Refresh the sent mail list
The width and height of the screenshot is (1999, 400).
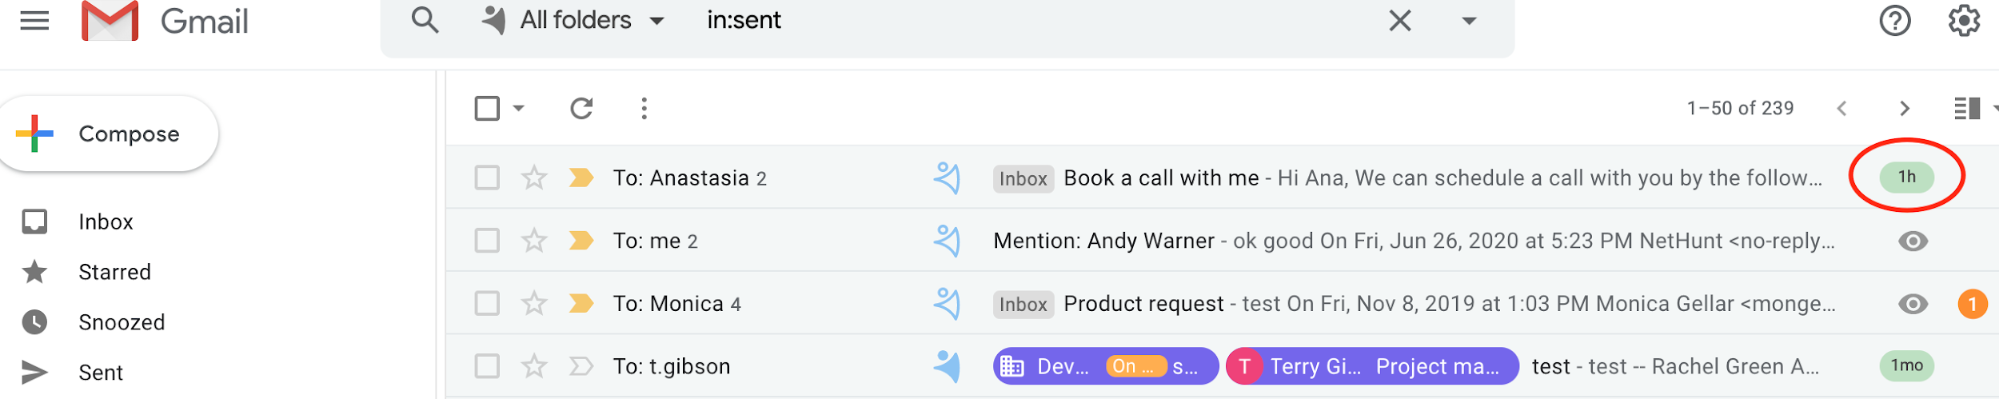tap(581, 108)
